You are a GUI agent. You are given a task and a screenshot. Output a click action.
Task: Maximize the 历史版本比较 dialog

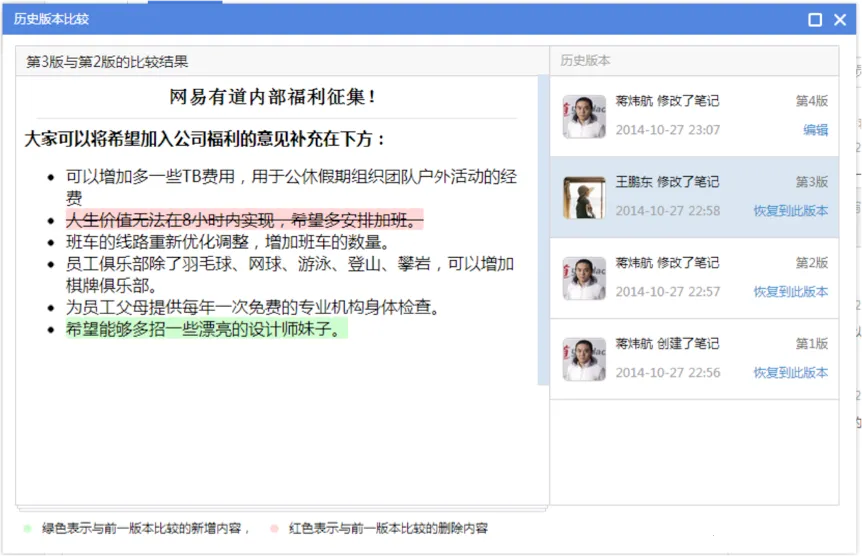815,20
